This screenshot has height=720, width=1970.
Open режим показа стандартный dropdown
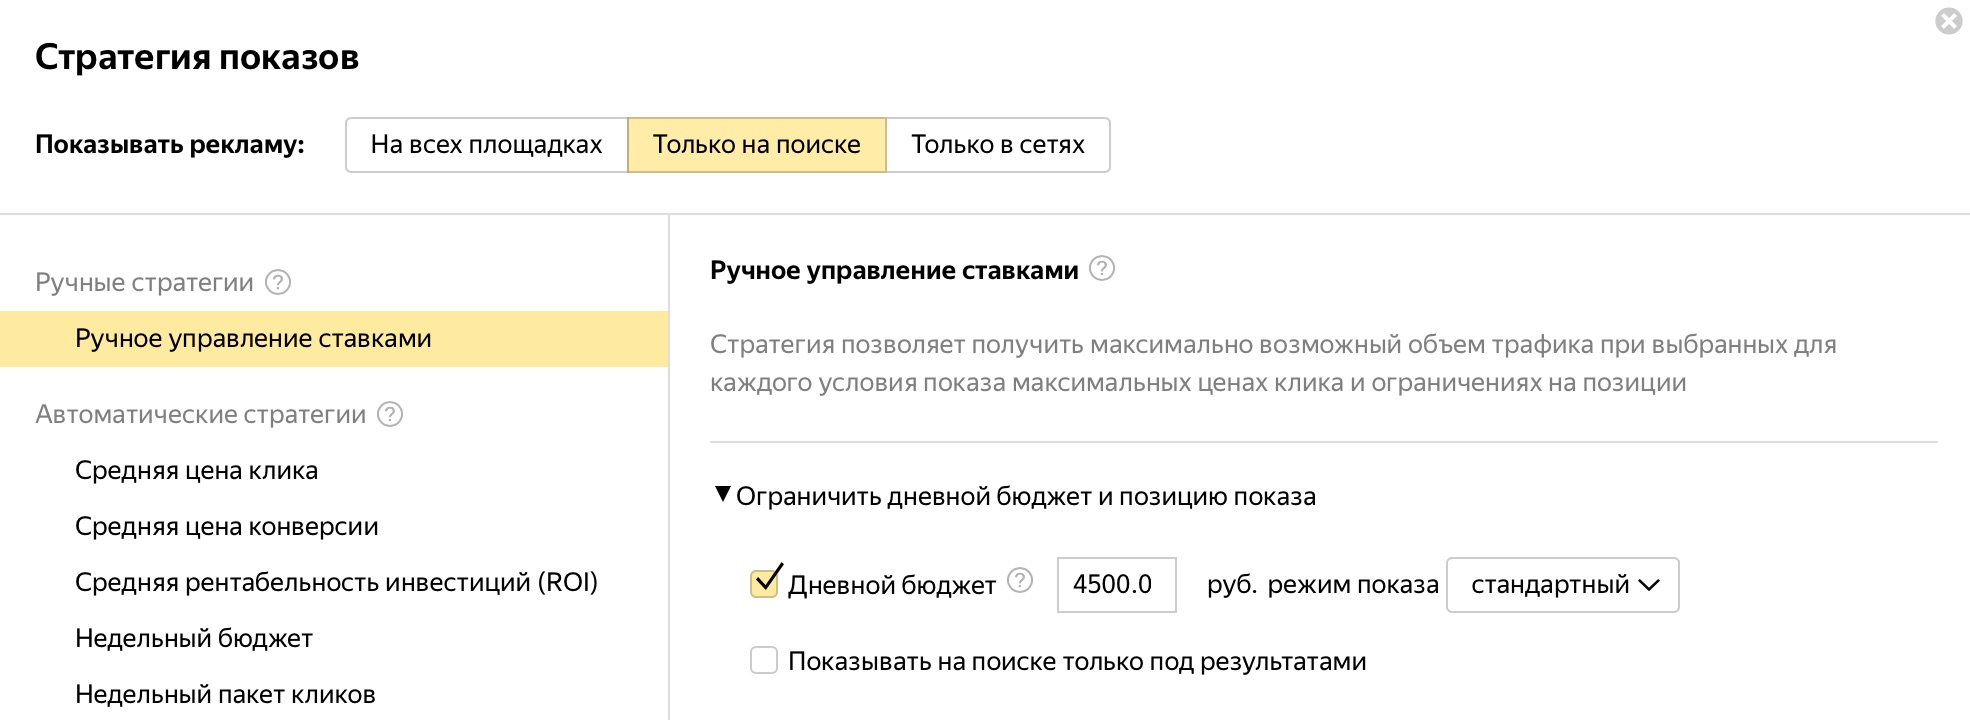[1562, 585]
